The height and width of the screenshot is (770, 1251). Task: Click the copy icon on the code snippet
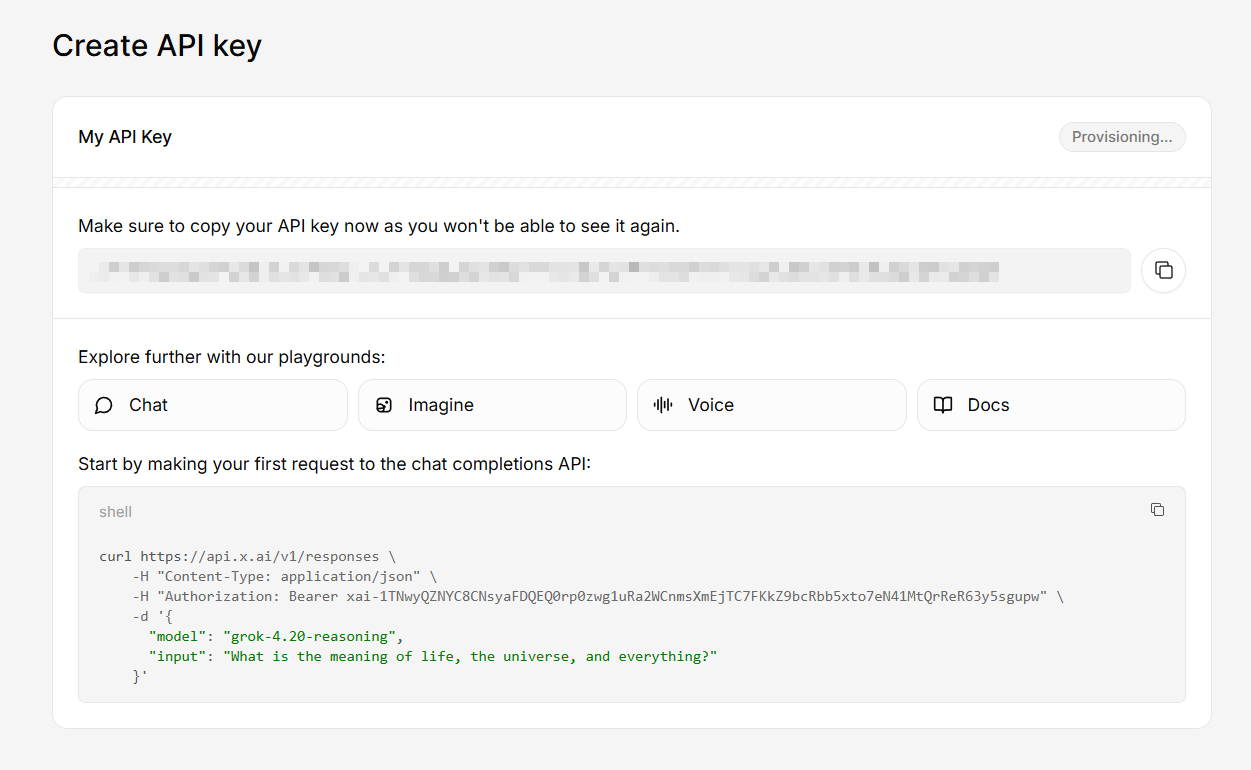tap(1157, 509)
